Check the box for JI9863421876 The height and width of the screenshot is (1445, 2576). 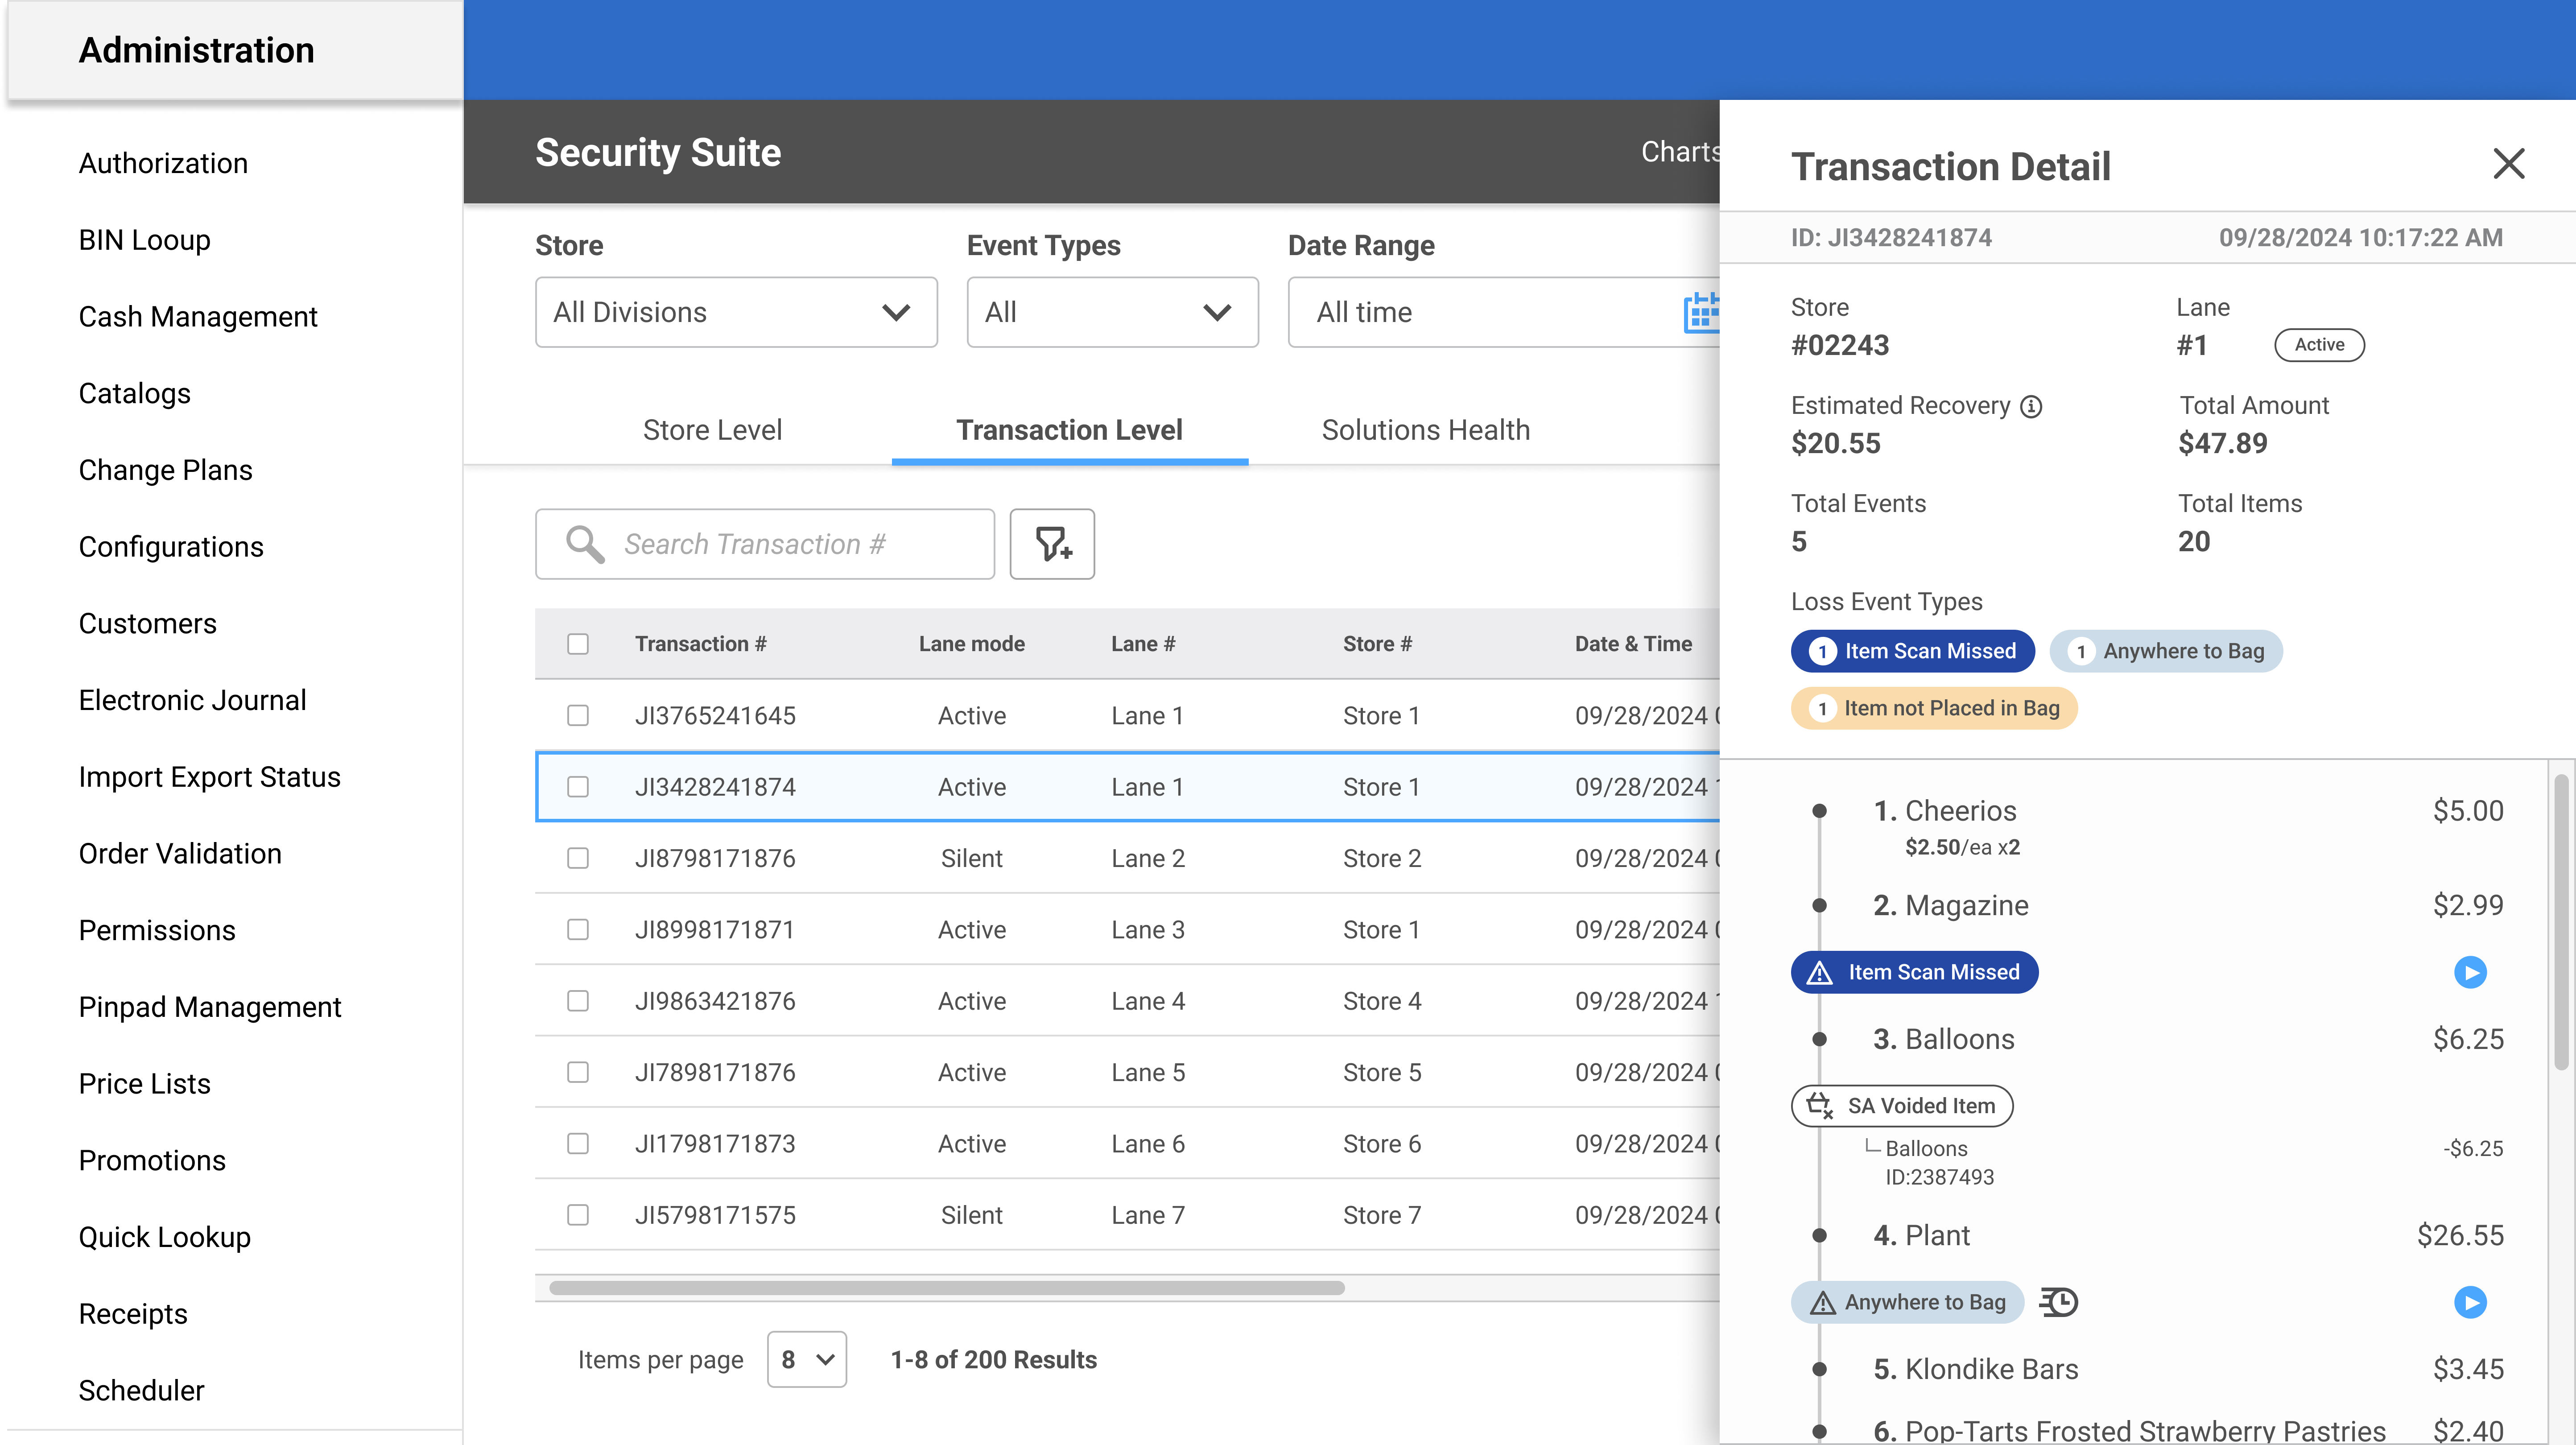[578, 1001]
